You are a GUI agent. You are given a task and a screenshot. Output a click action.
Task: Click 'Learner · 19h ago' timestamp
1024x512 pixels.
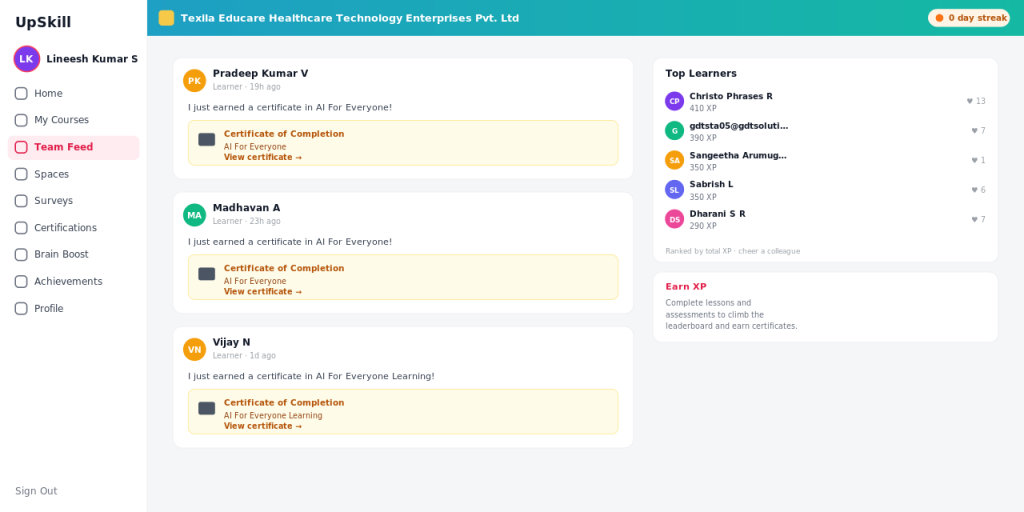pyautogui.click(x=246, y=87)
